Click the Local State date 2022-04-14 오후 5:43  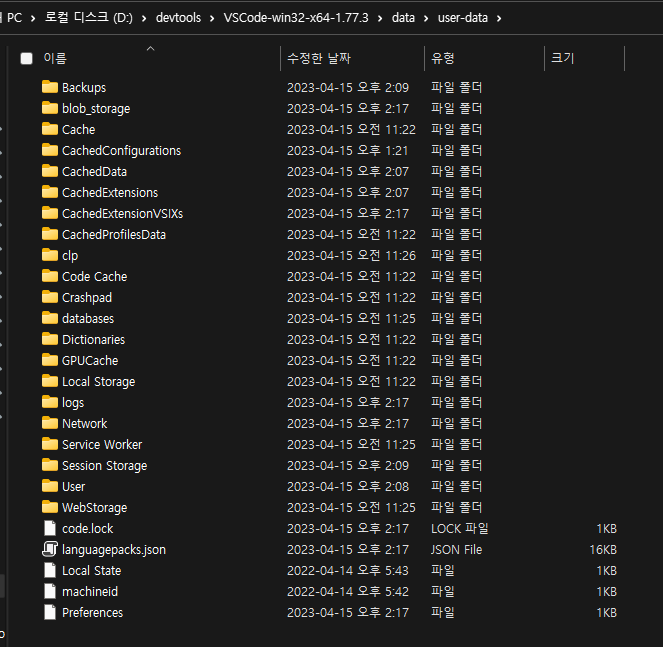coord(348,571)
